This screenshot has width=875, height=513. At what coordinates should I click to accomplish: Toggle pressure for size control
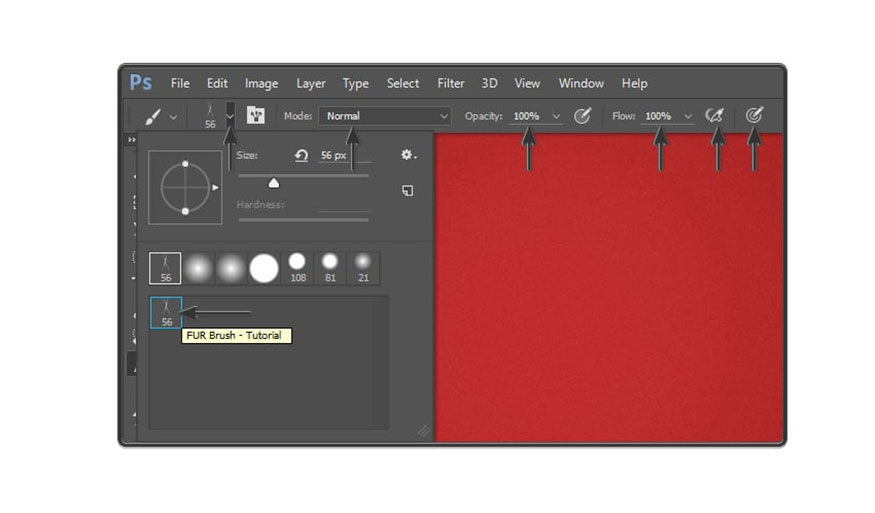coord(754,116)
